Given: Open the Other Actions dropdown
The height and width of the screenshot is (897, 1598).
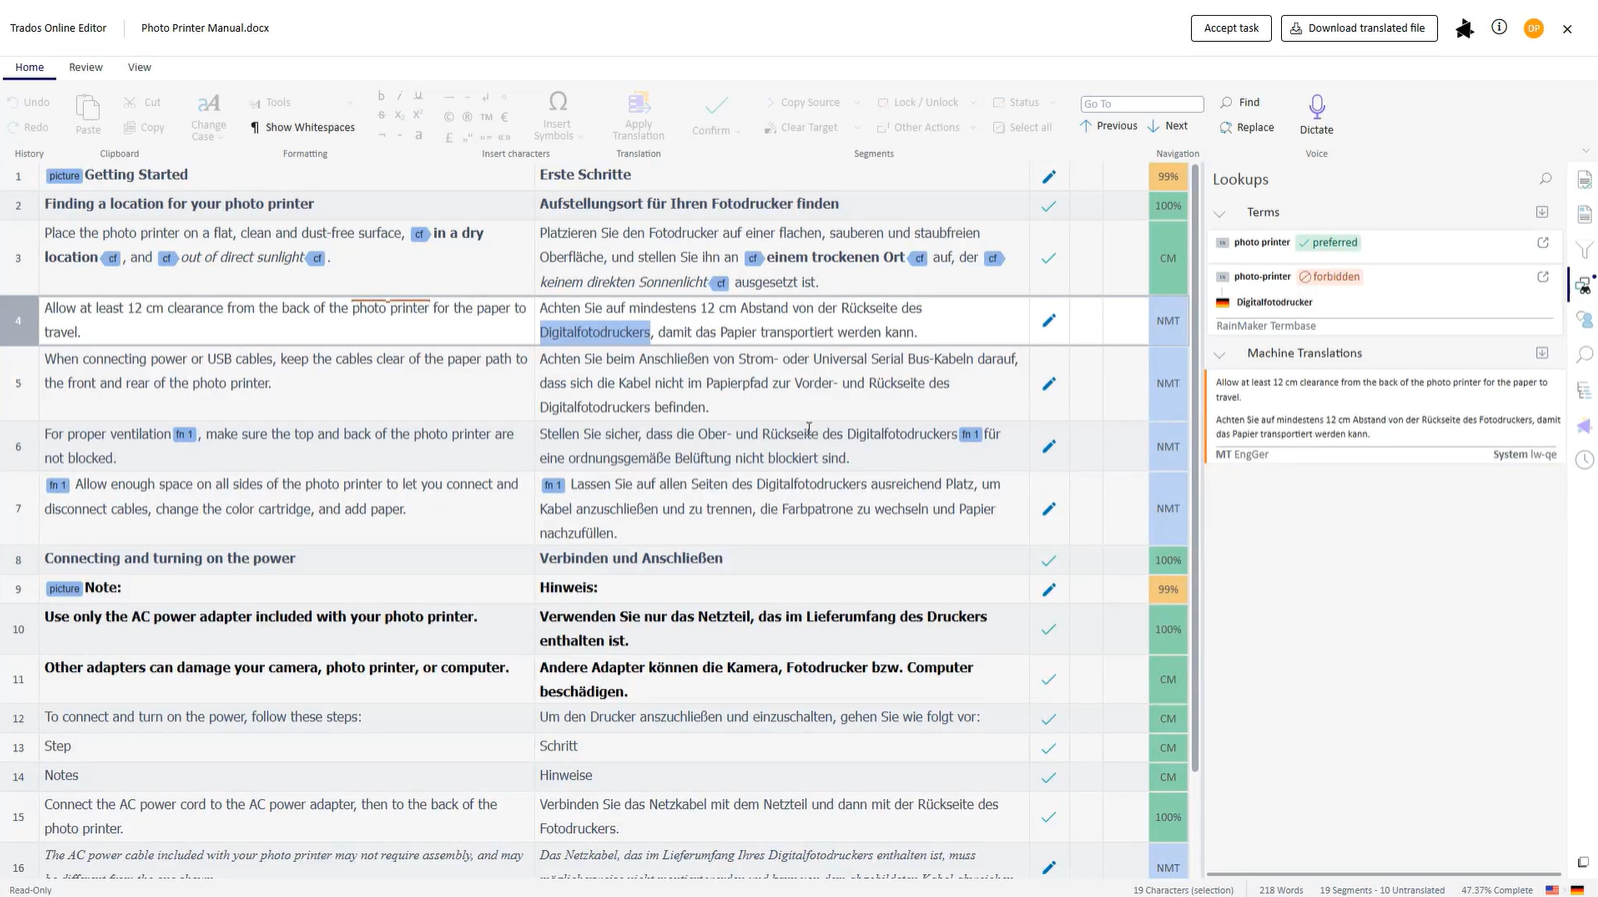Looking at the screenshot, I should click(925, 127).
